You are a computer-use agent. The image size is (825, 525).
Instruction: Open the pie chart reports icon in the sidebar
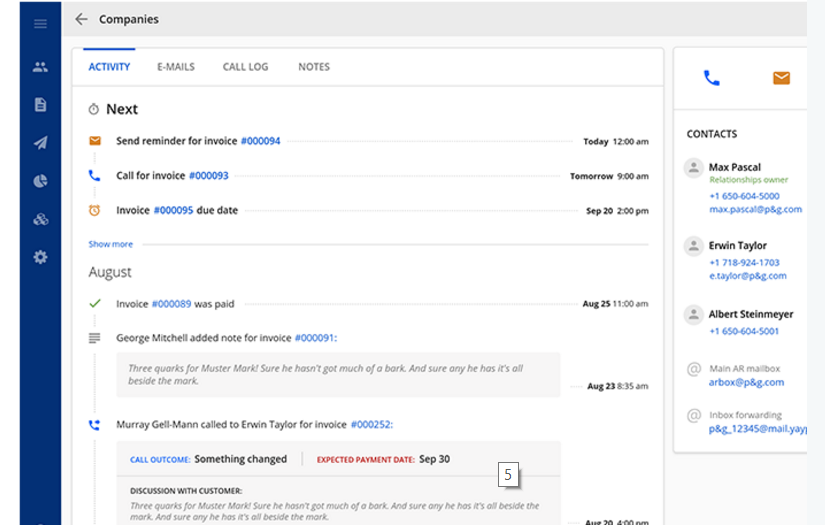pyautogui.click(x=41, y=181)
